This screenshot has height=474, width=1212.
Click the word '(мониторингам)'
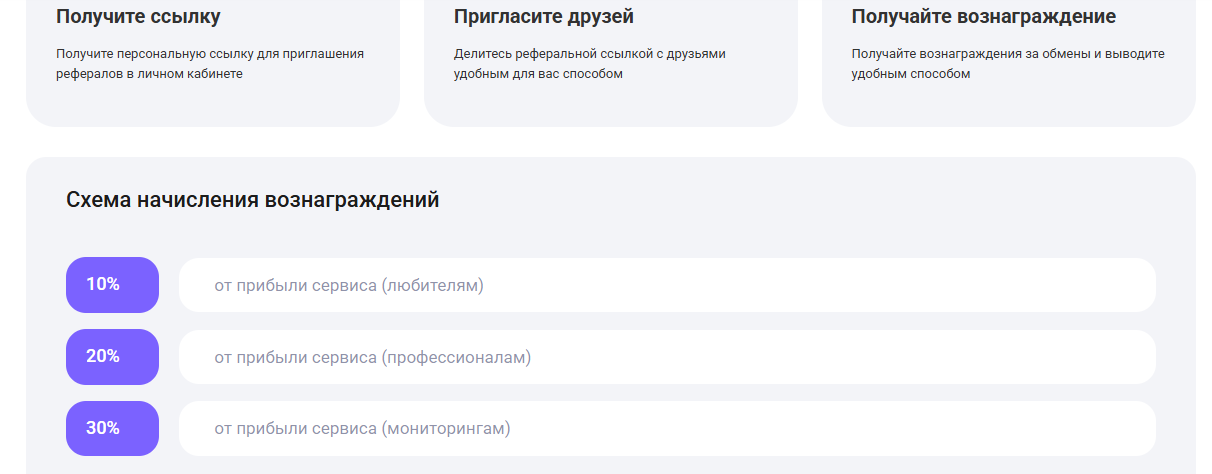(445, 429)
